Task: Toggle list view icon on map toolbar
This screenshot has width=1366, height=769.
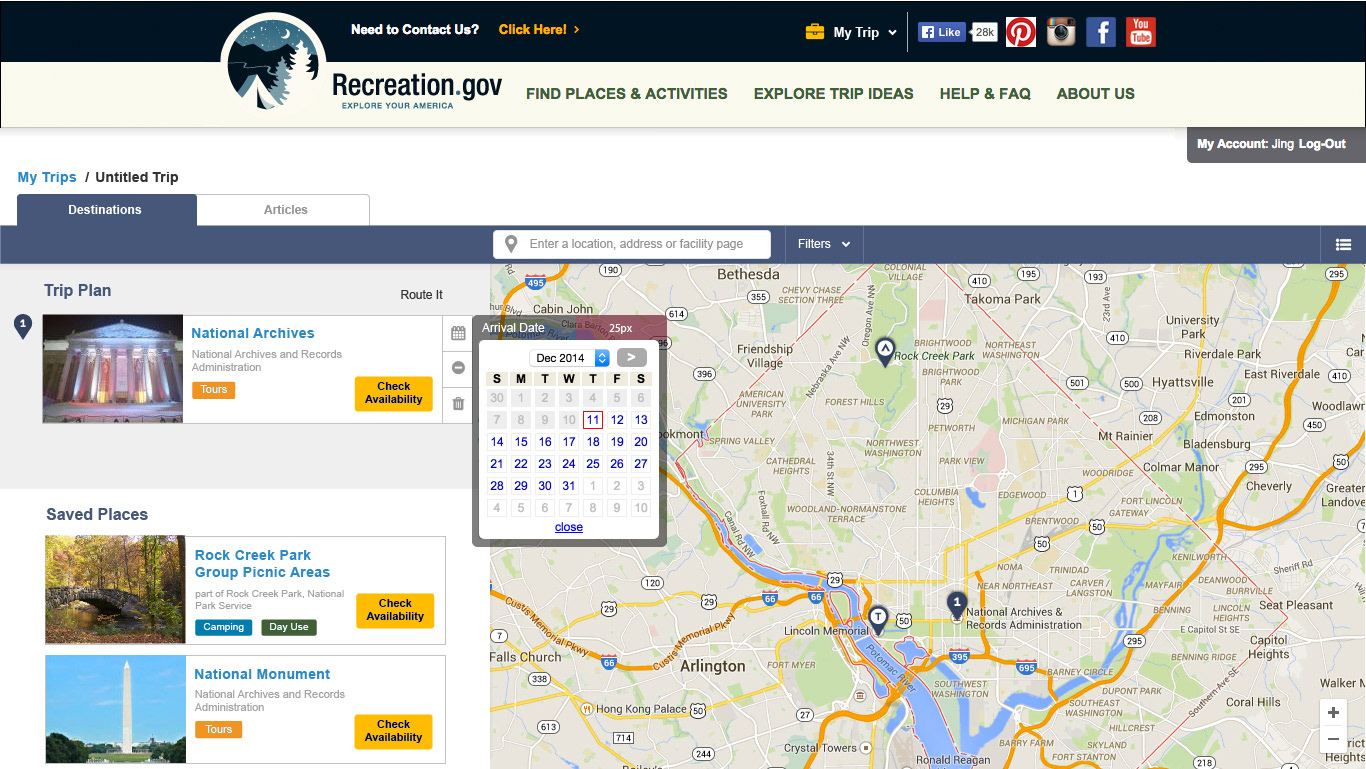Action: 1343,244
